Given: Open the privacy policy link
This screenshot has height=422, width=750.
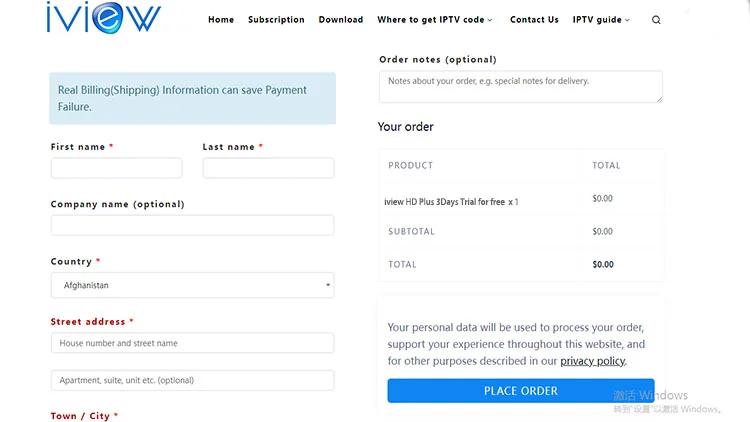Looking at the screenshot, I should (x=592, y=361).
